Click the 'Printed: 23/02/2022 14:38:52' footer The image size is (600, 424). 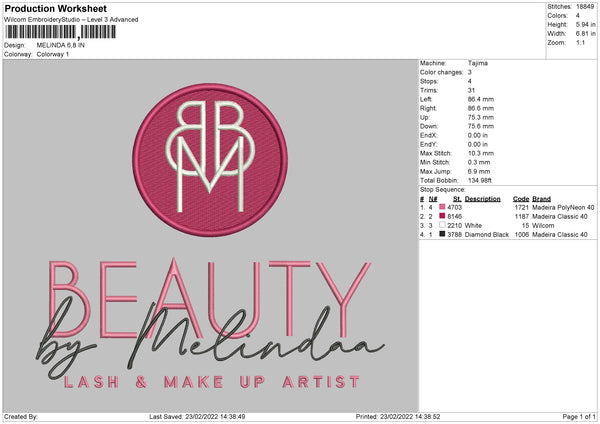point(398,416)
